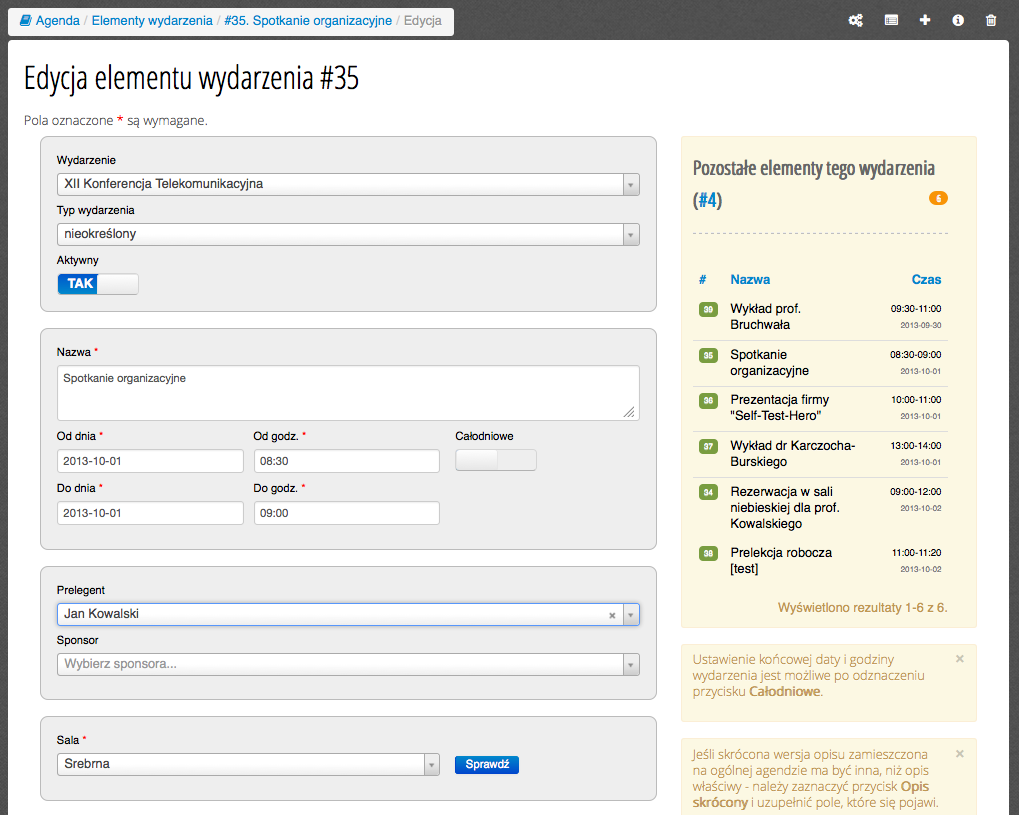
Task: Click the green badge 38 in elements list
Action: point(708,554)
